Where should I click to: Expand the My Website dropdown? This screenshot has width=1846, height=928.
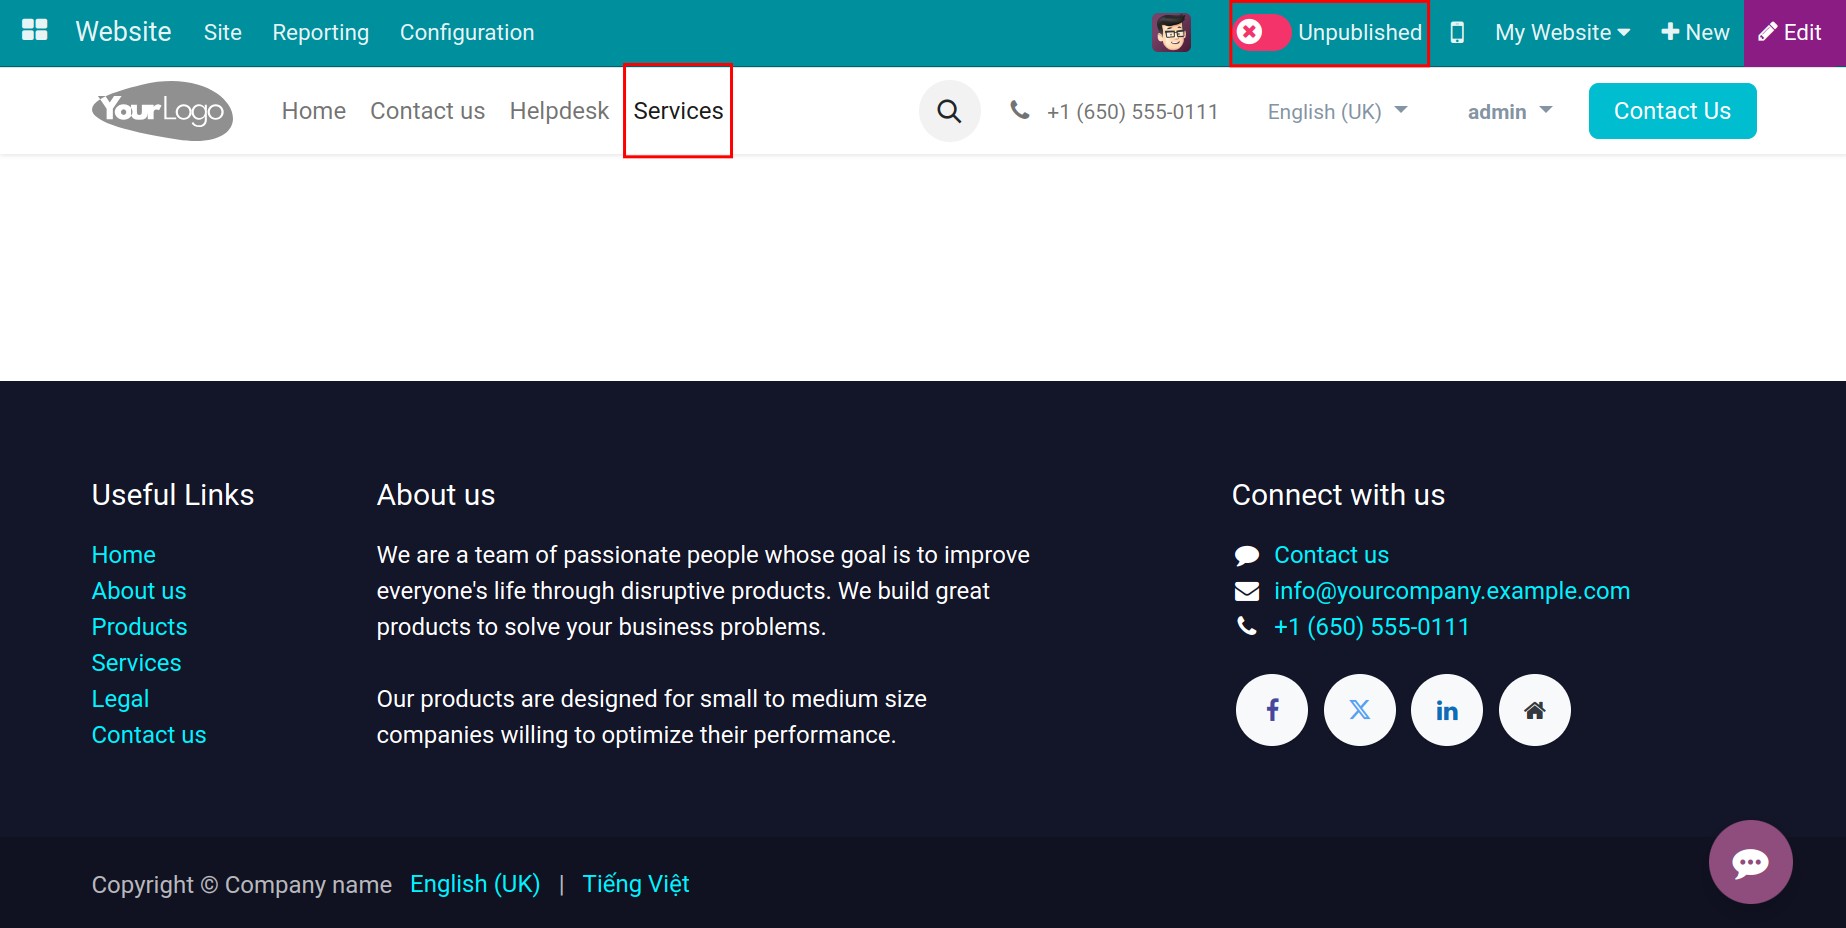1562,33
